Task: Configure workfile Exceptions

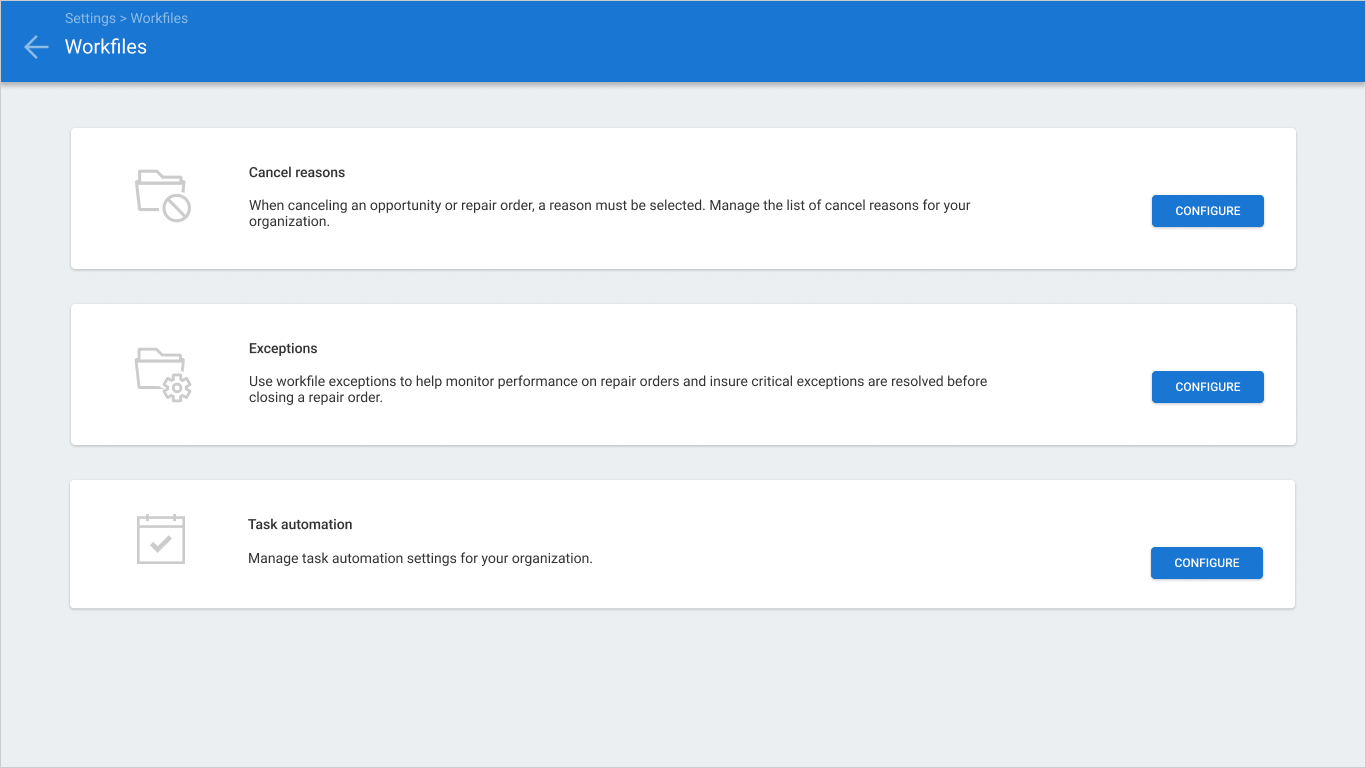Action: tap(1208, 387)
